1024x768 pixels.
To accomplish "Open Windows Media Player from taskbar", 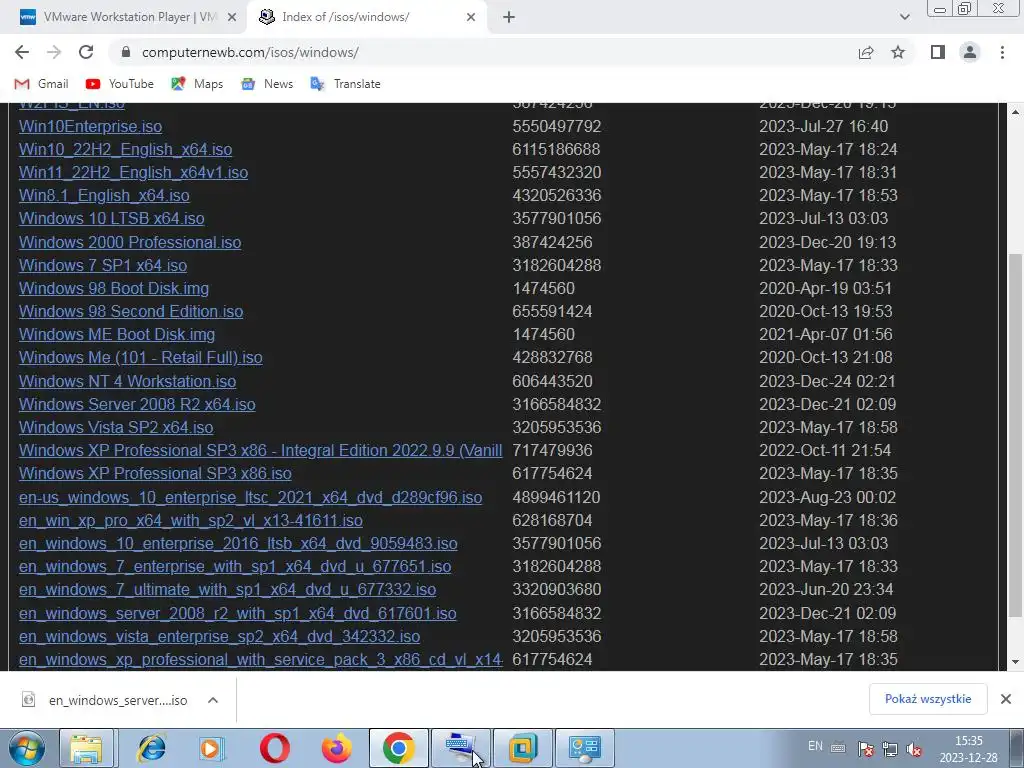I will [x=211, y=748].
